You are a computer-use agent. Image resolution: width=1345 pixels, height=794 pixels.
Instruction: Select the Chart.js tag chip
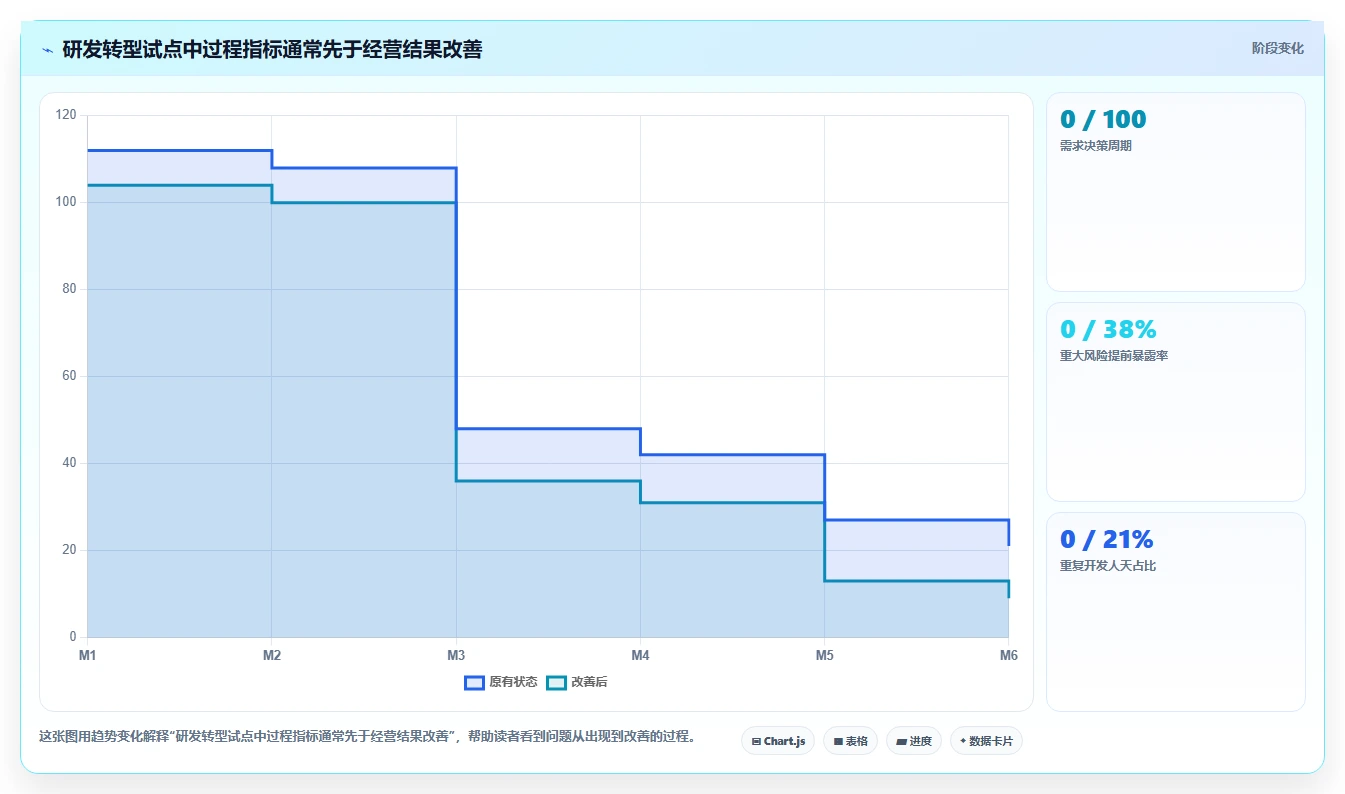tap(778, 741)
